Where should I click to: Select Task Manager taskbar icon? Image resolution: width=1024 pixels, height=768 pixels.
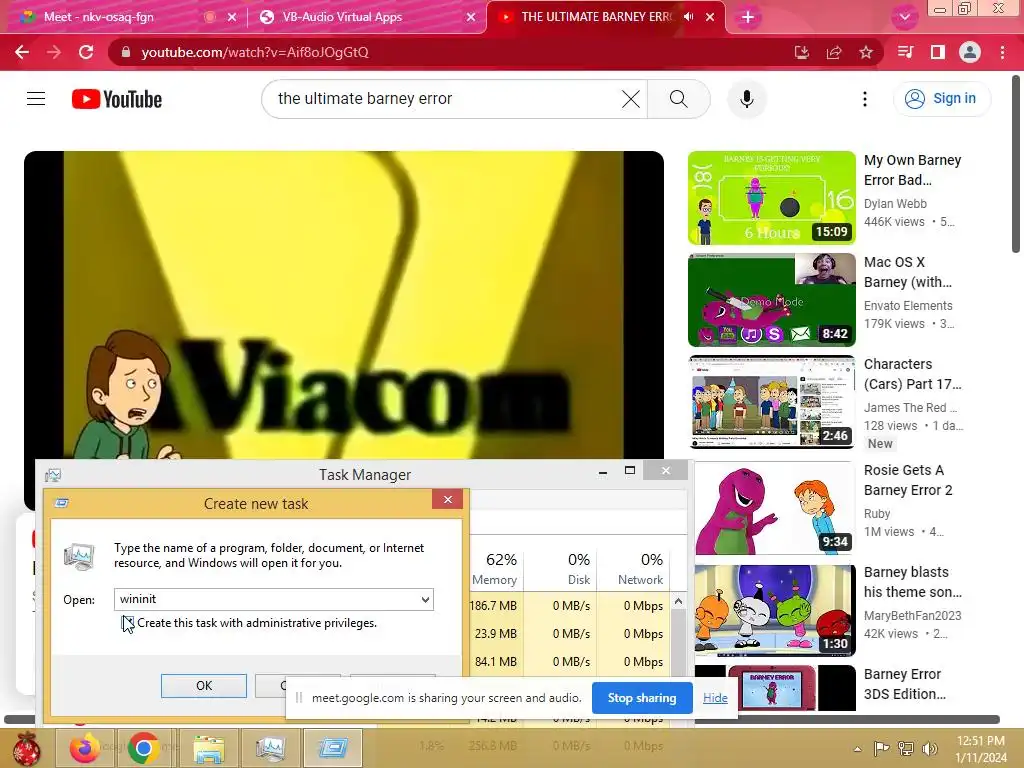tap(270, 748)
